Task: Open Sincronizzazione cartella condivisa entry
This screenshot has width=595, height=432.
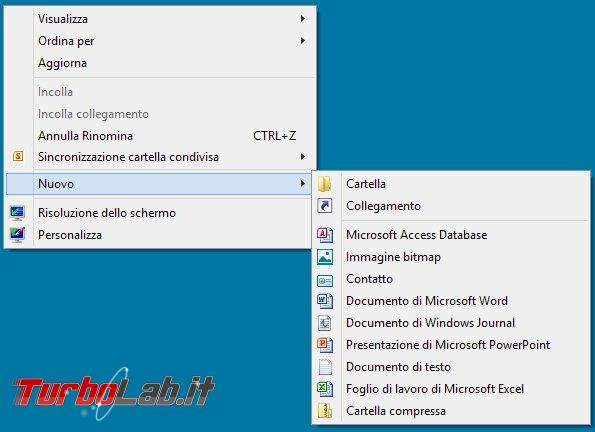Action: point(159,157)
